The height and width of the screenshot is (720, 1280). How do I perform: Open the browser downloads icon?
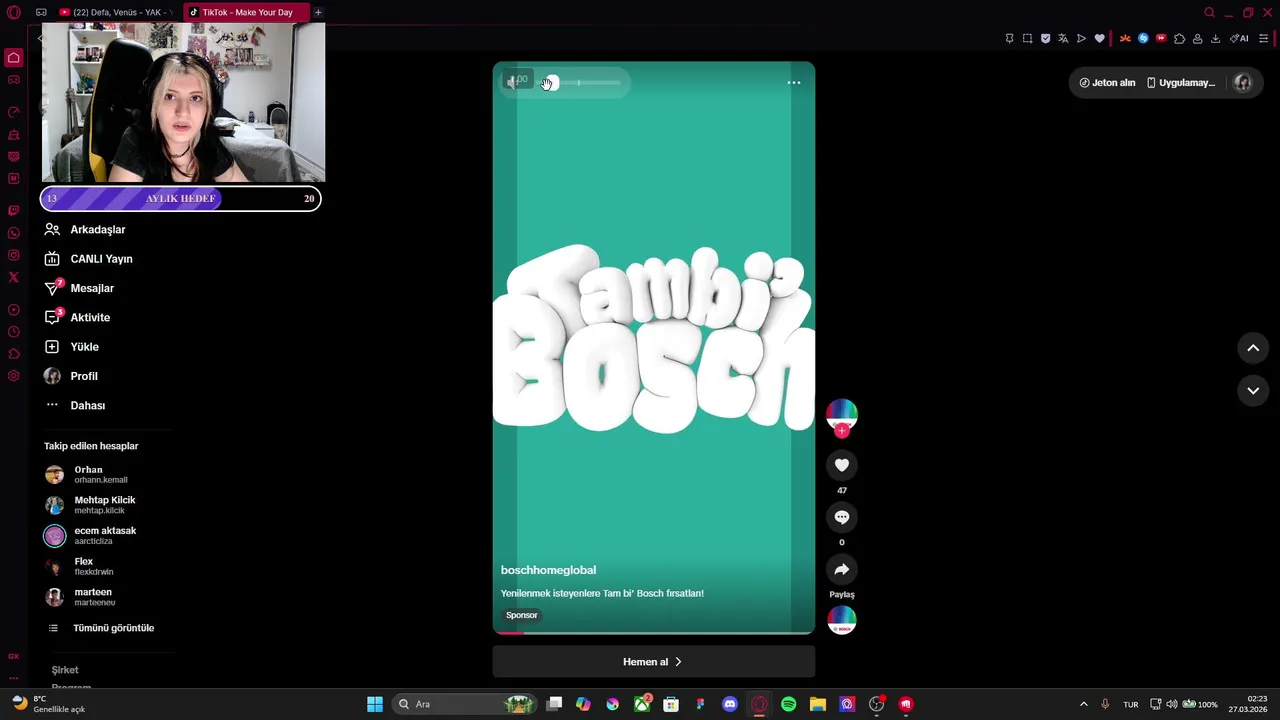pos(1215,38)
